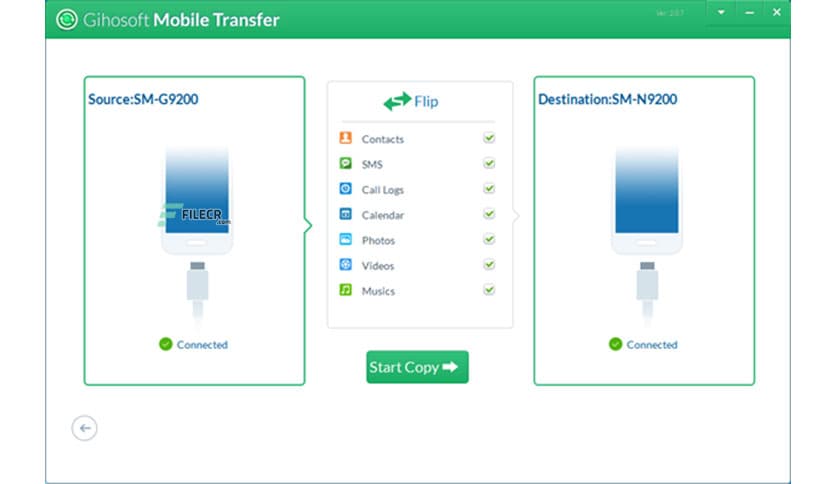
Task: Click the Musics label
Action: (378, 291)
